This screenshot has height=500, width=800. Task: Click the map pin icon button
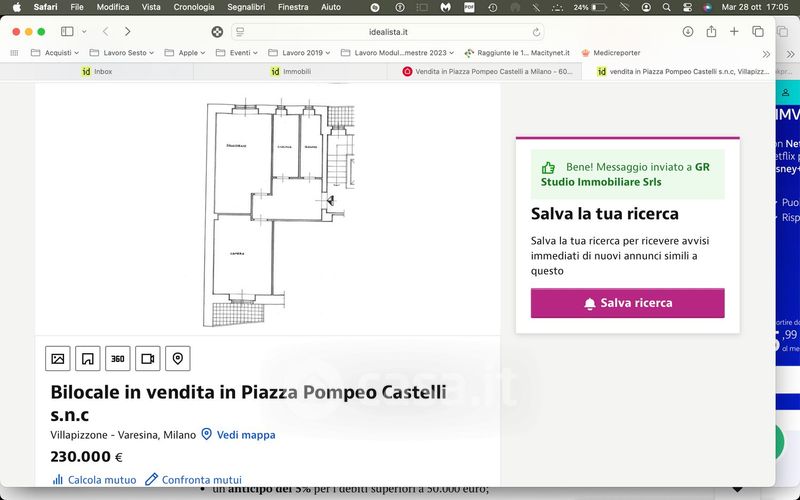pos(178,359)
